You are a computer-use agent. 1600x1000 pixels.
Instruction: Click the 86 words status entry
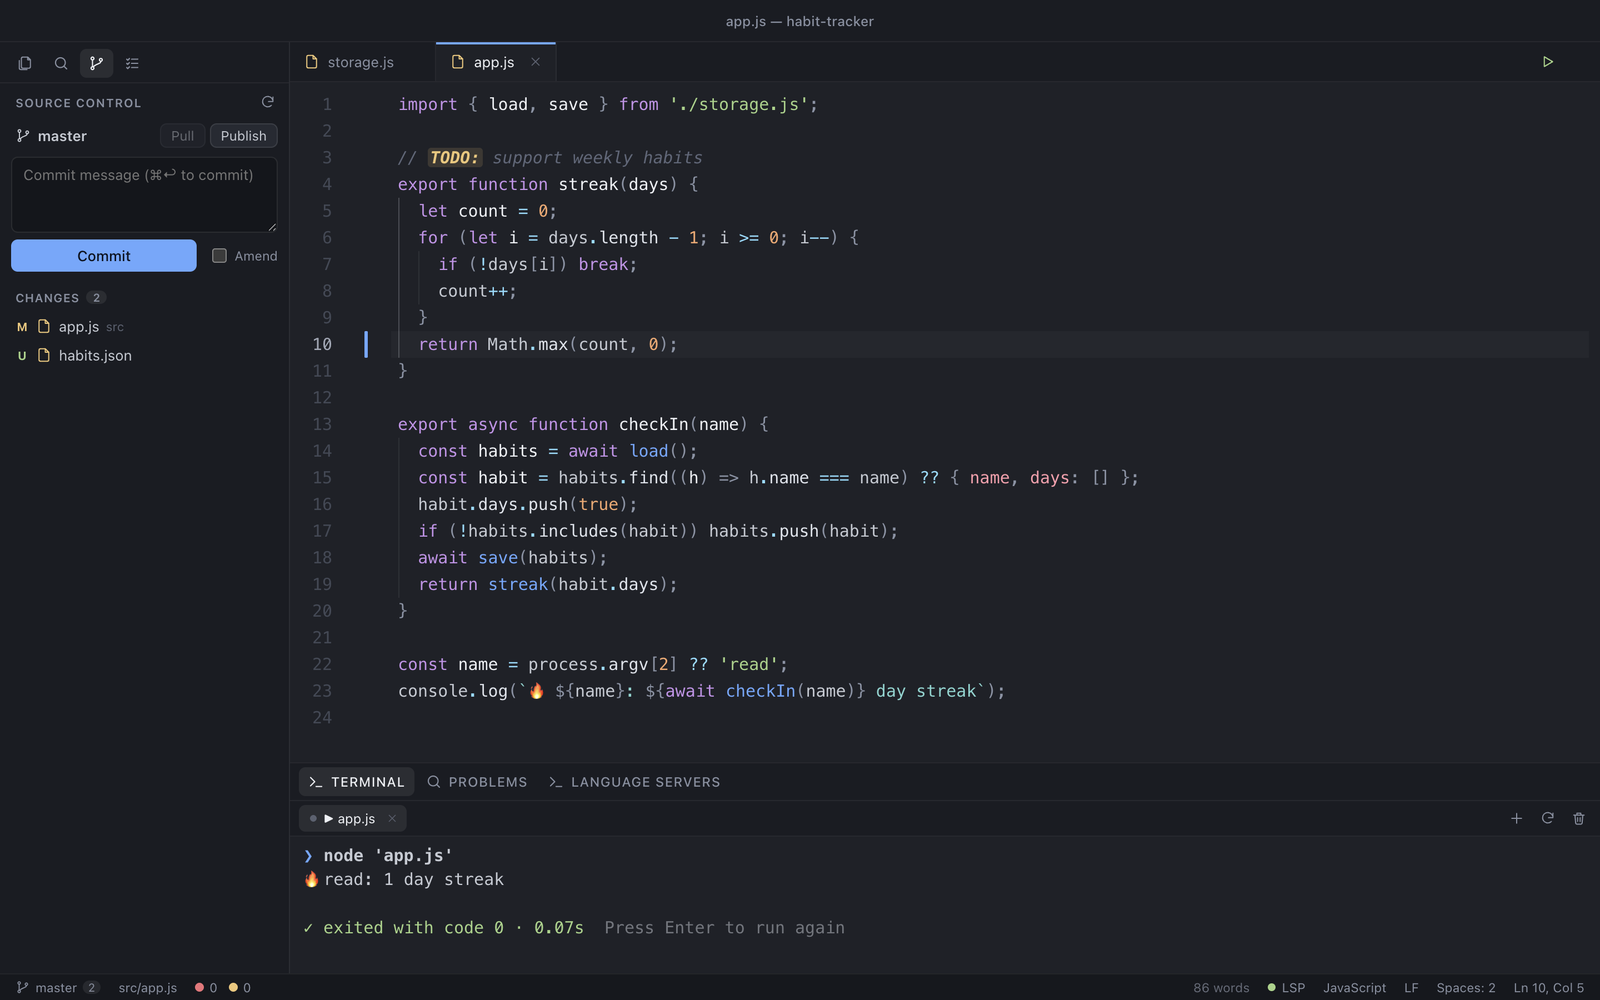1221,987
